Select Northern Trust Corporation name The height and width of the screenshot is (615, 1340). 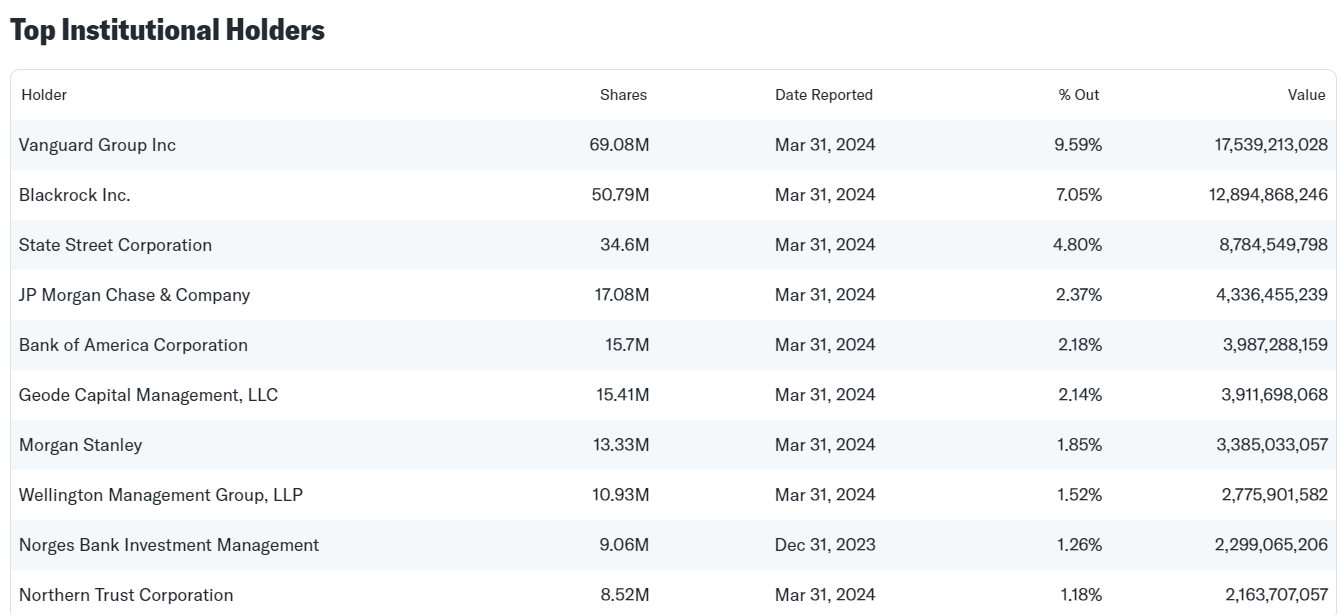tap(126, 595)
